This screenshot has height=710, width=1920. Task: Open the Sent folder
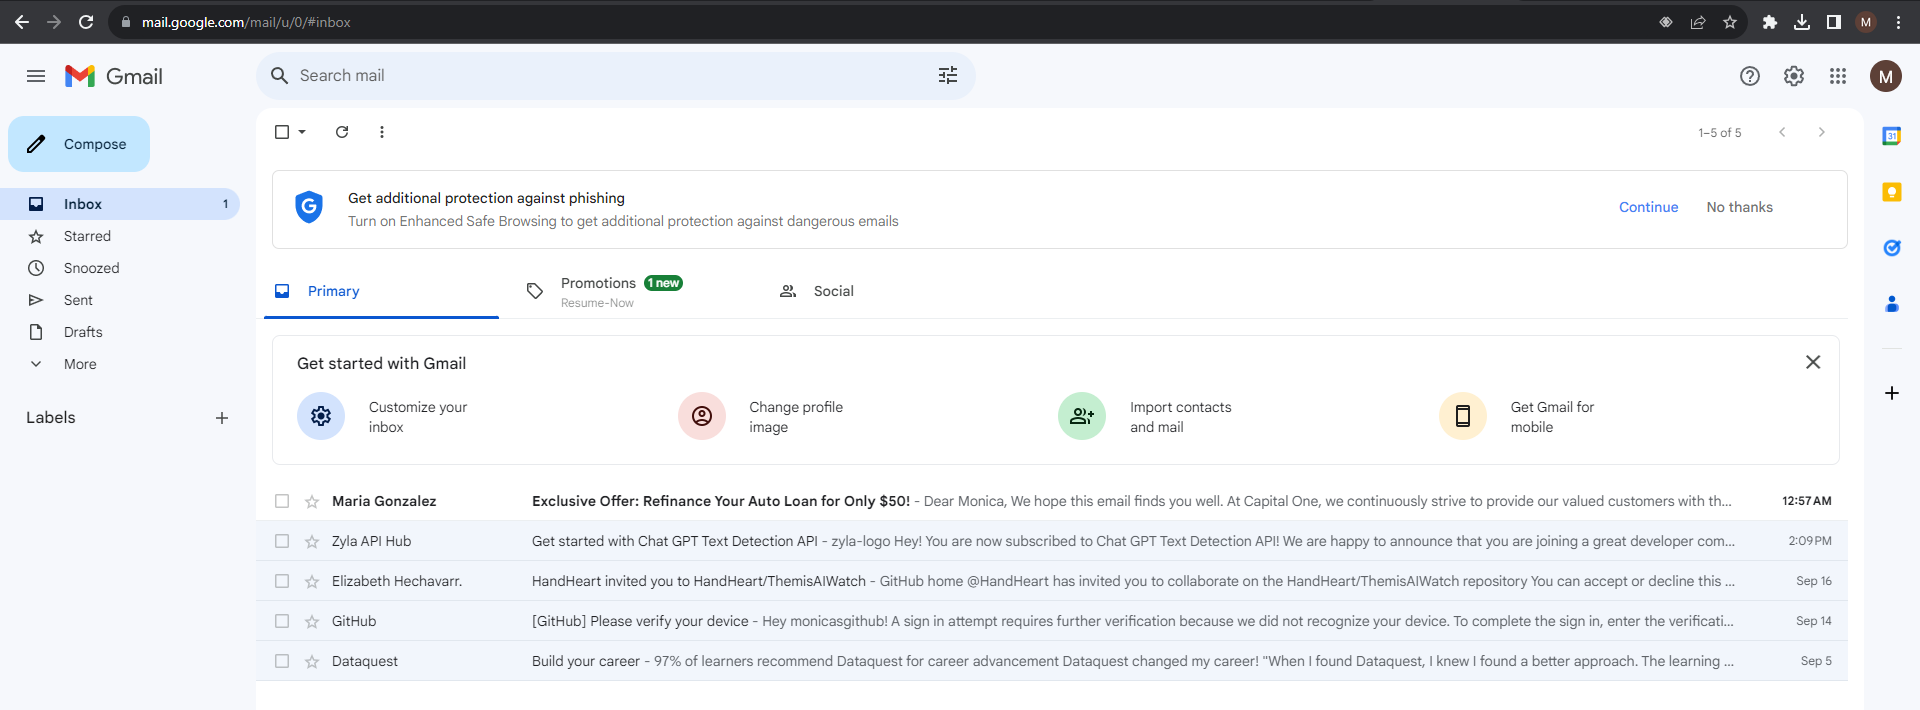(x=120, y=300)
